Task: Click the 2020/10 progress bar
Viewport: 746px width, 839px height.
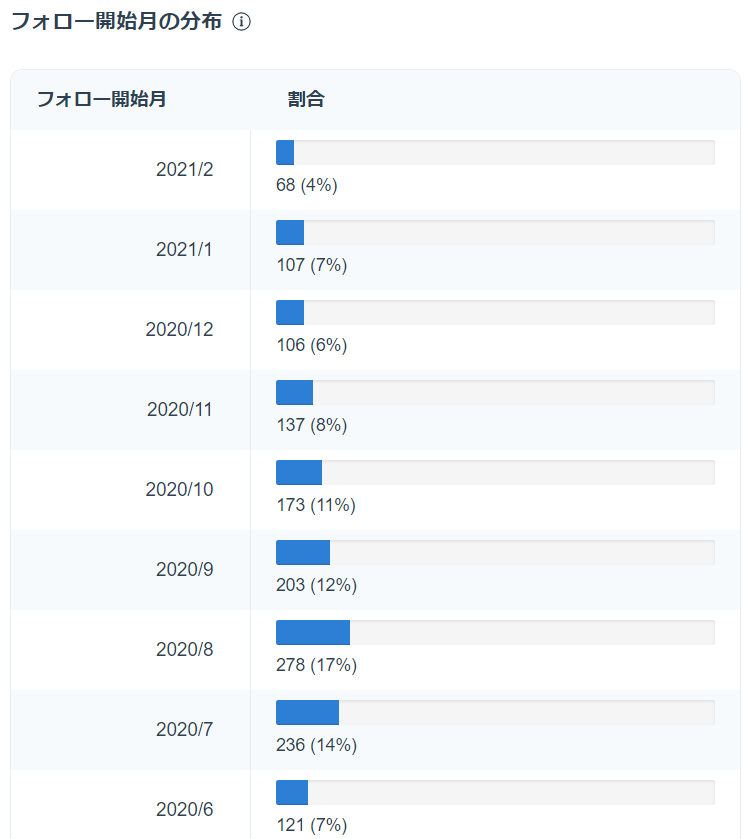Action: (495, 473)
